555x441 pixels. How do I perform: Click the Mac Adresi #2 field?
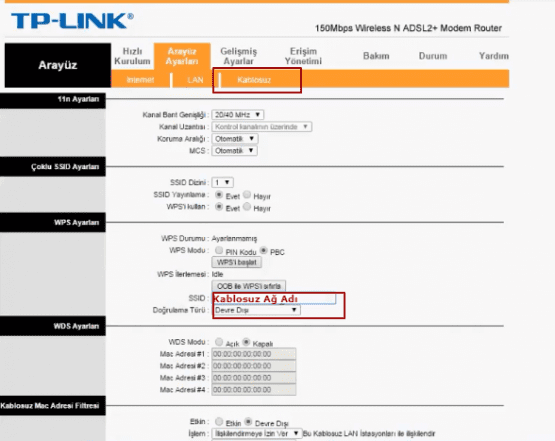click(254, 366)
